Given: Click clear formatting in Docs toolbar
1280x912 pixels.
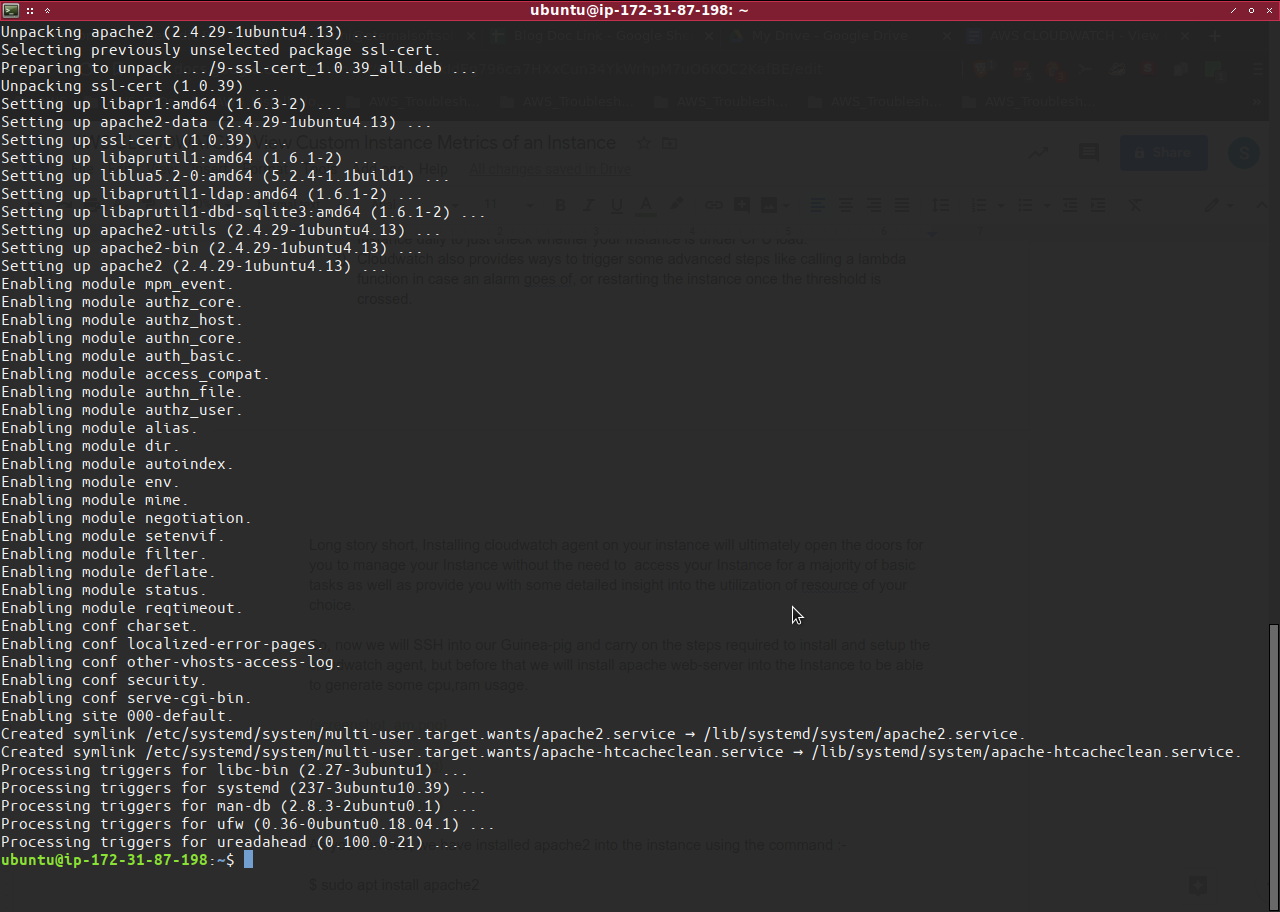Looking at the screenshot, I should click(1135, 205).
